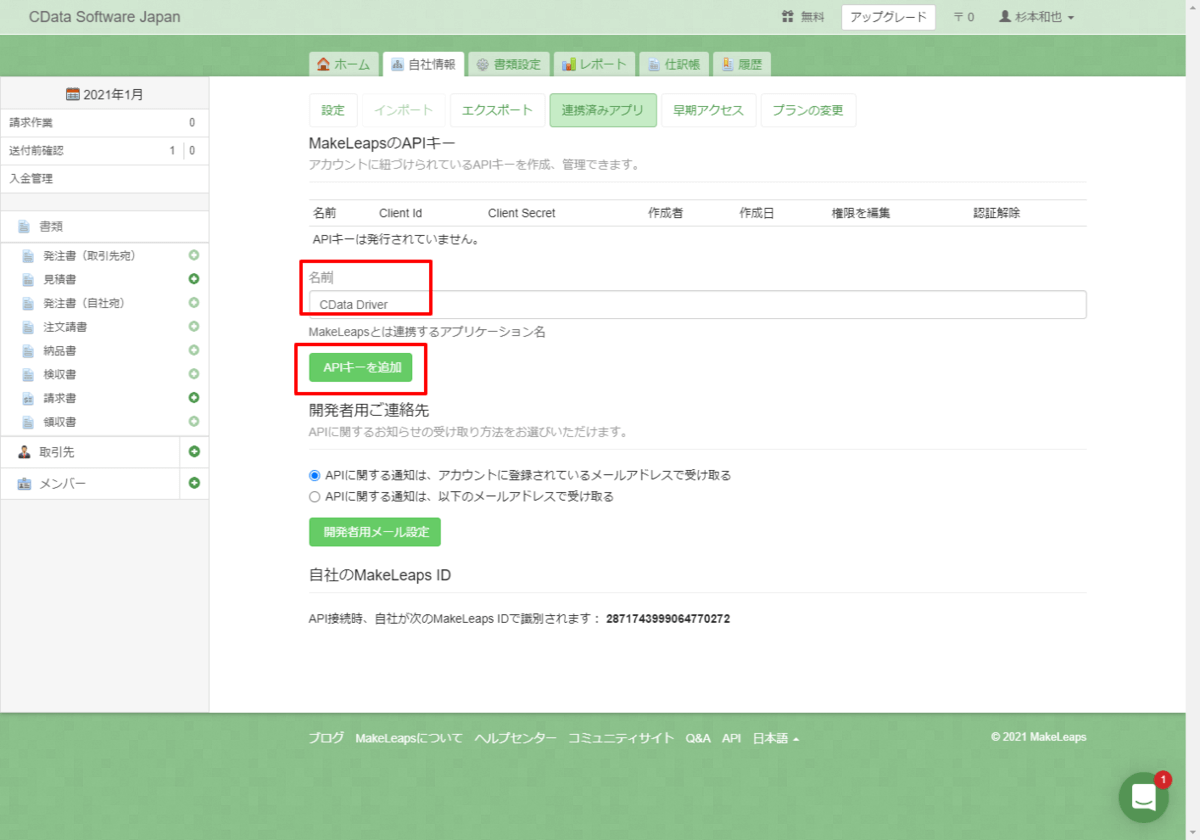Image resolution: width=1200 pixels, height=840 pixels.
Task: Add new メンバー with plus icon
Action: (194, 483)
